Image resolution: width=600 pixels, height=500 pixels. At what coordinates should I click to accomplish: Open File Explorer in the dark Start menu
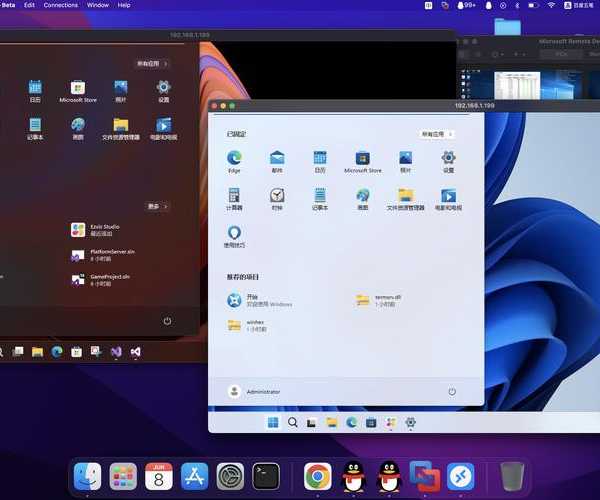[x=121, y=129]
